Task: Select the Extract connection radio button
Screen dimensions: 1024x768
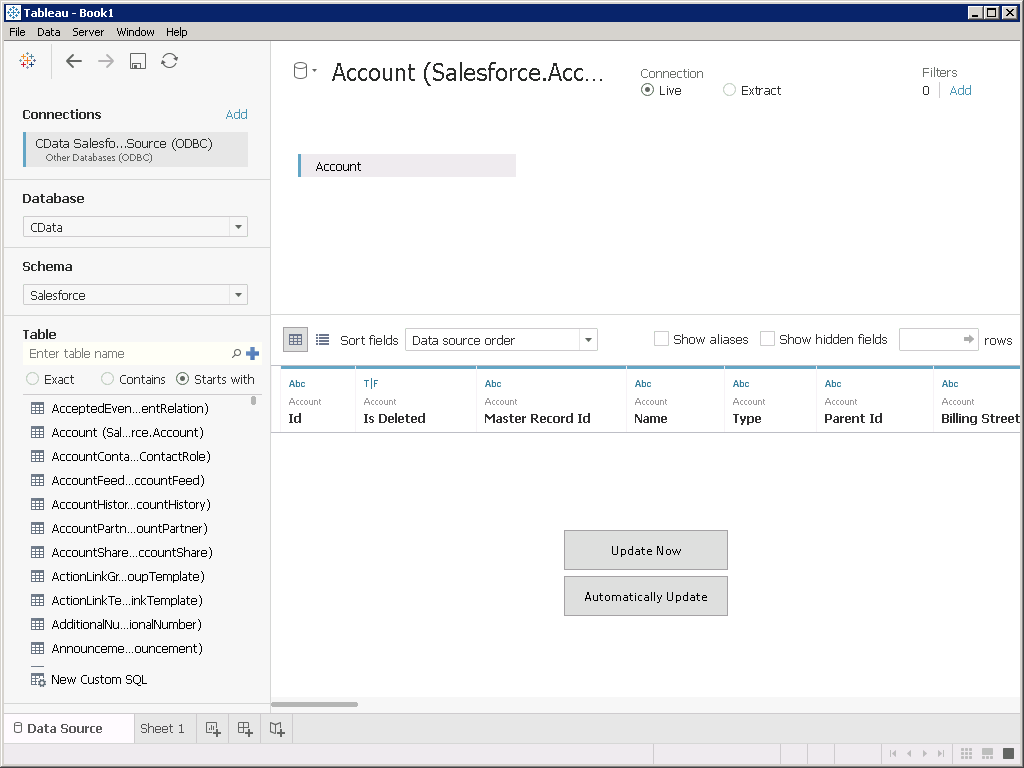Action: [729, 90]
